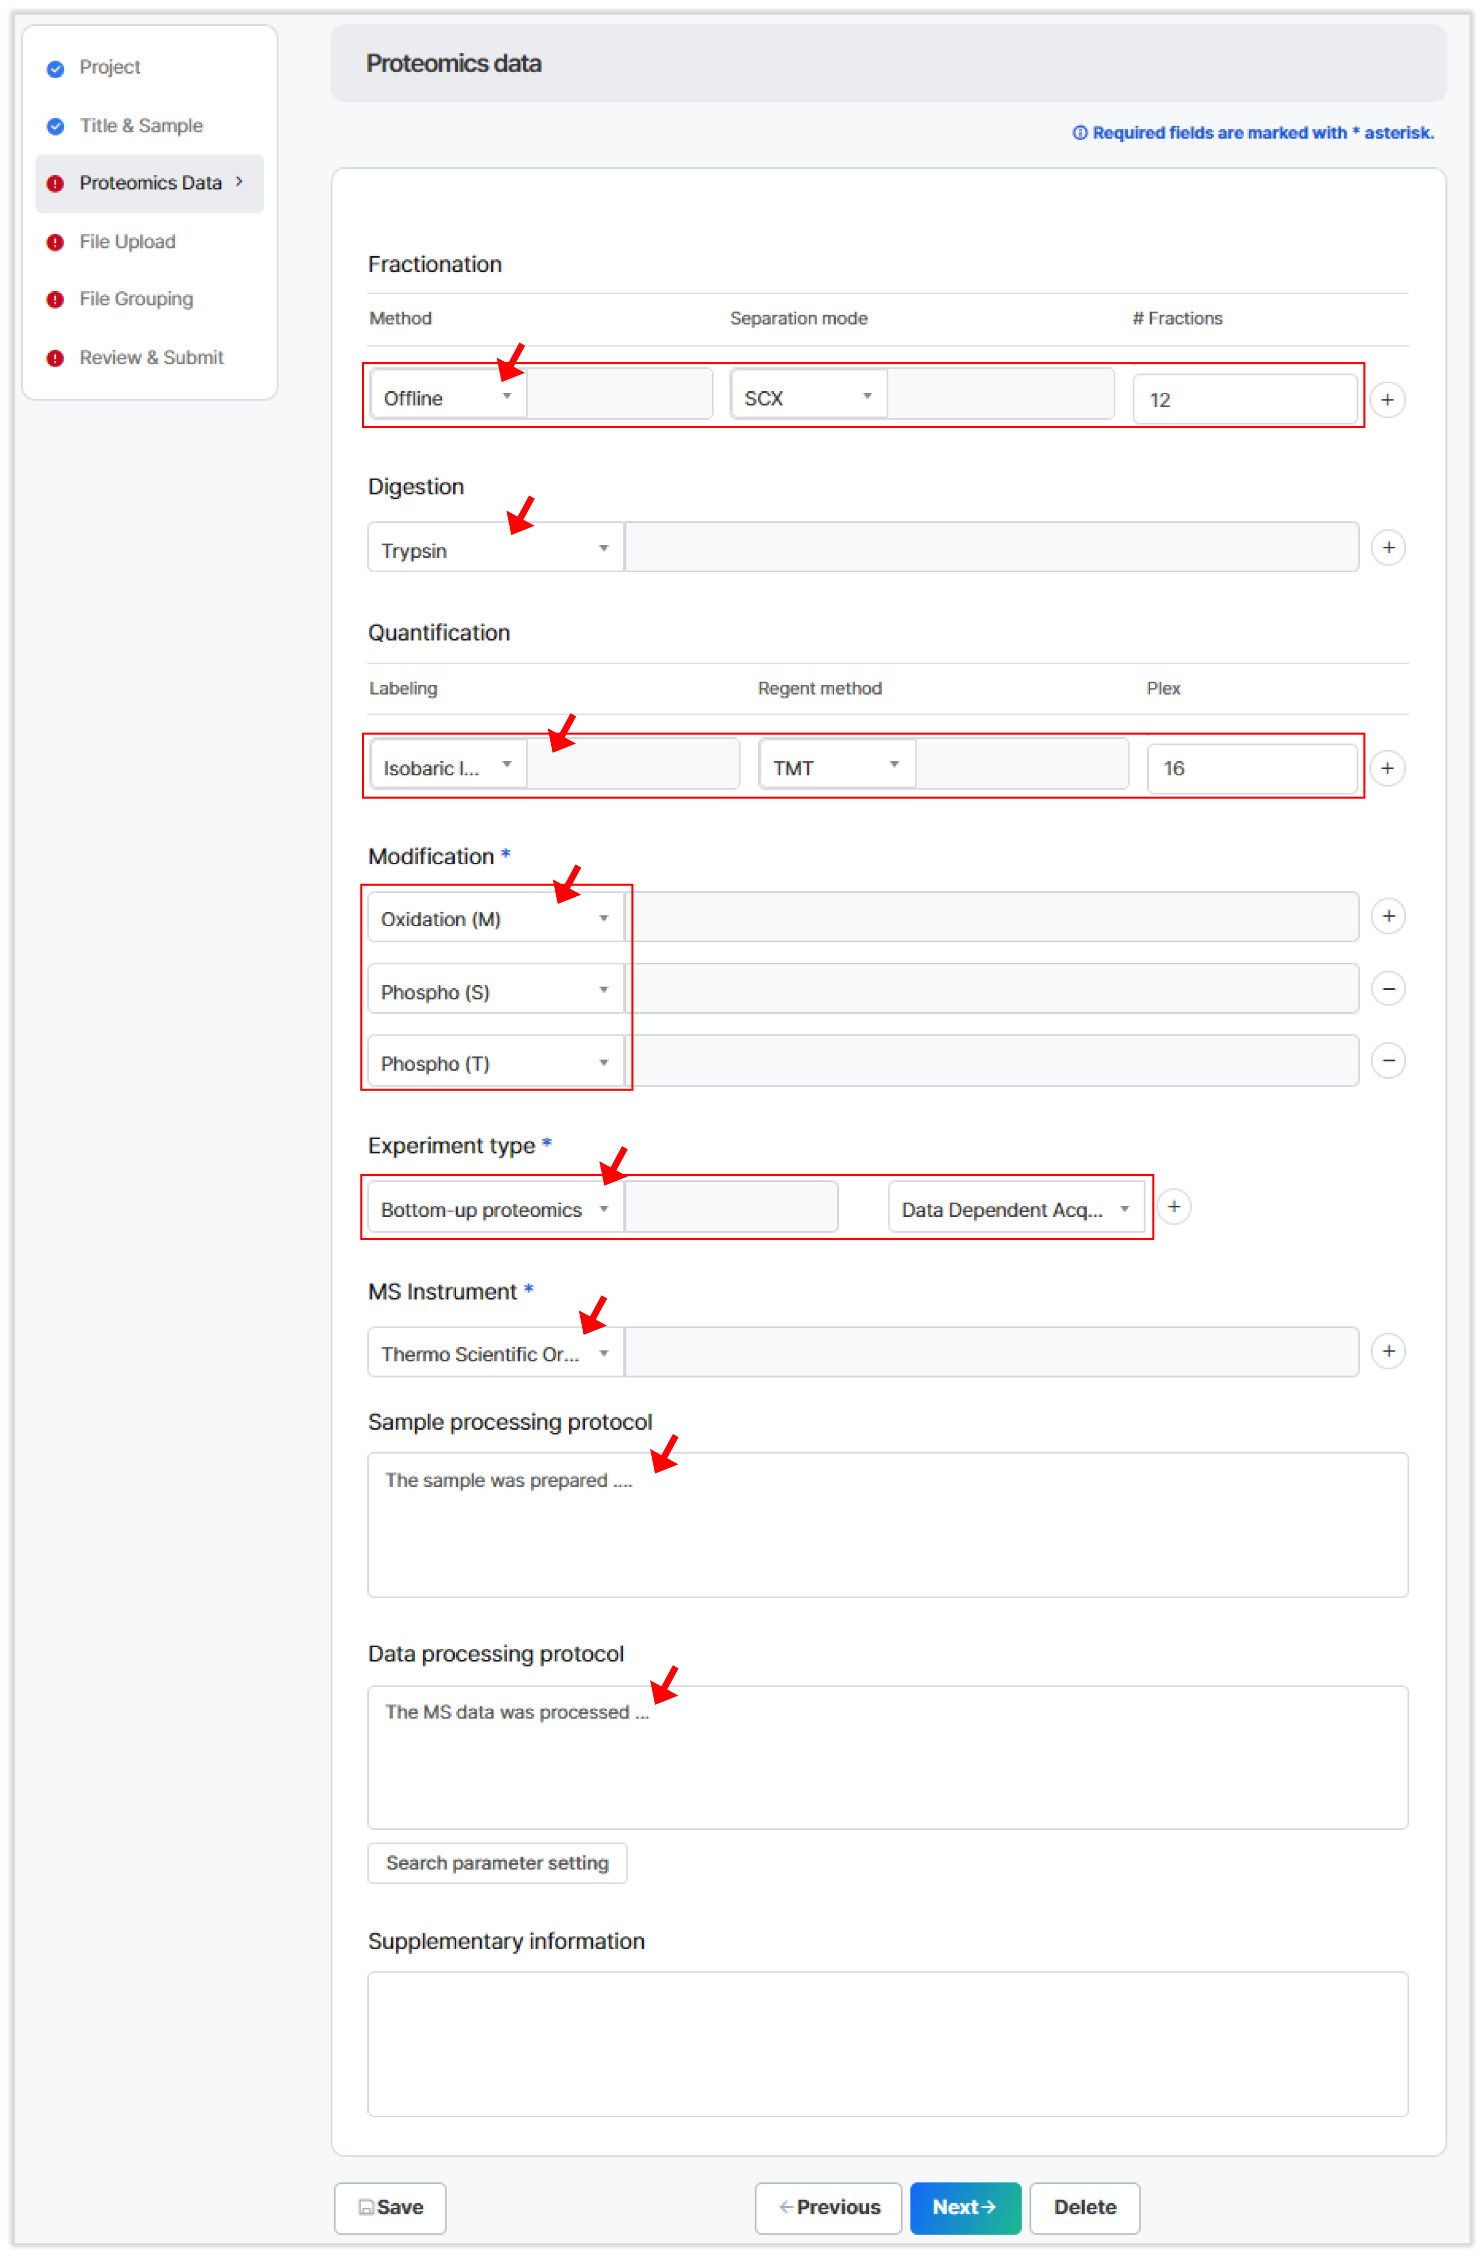Screen dimensions: 1484x2257
Task: Click plus icon to add another quantification entry
Action: [x=1388, y=768]
